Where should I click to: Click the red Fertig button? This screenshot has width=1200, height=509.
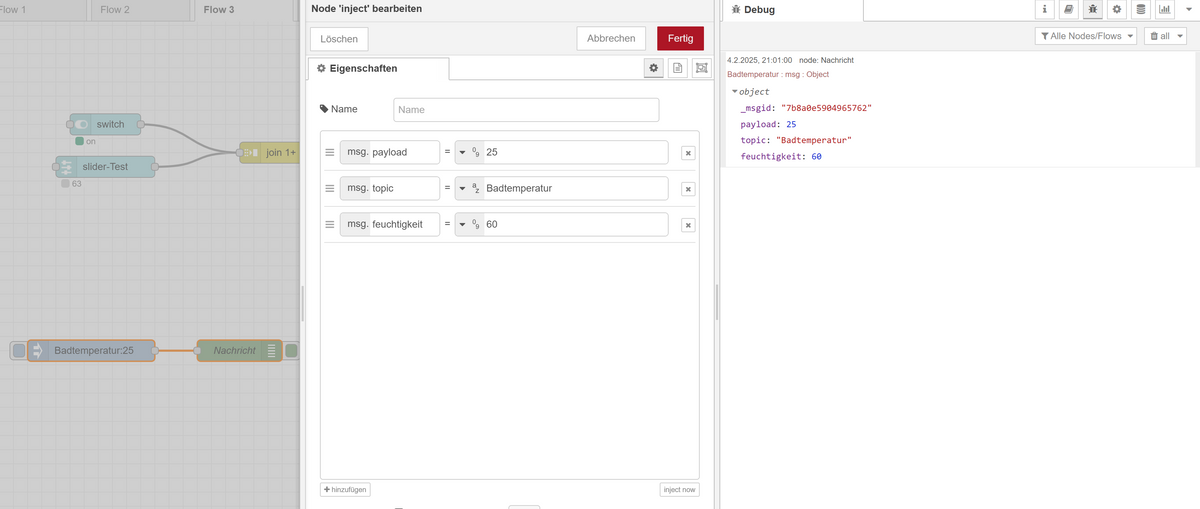680,38
